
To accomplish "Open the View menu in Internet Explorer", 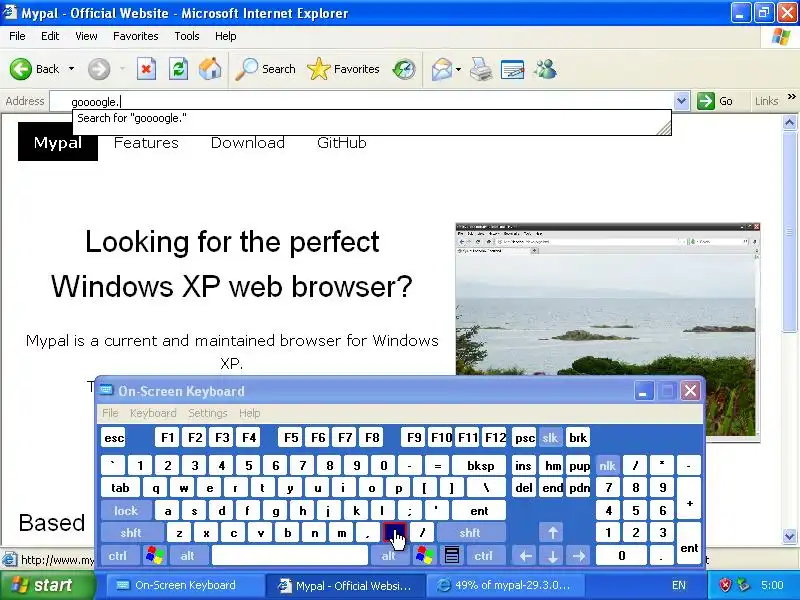I will 86,36.
